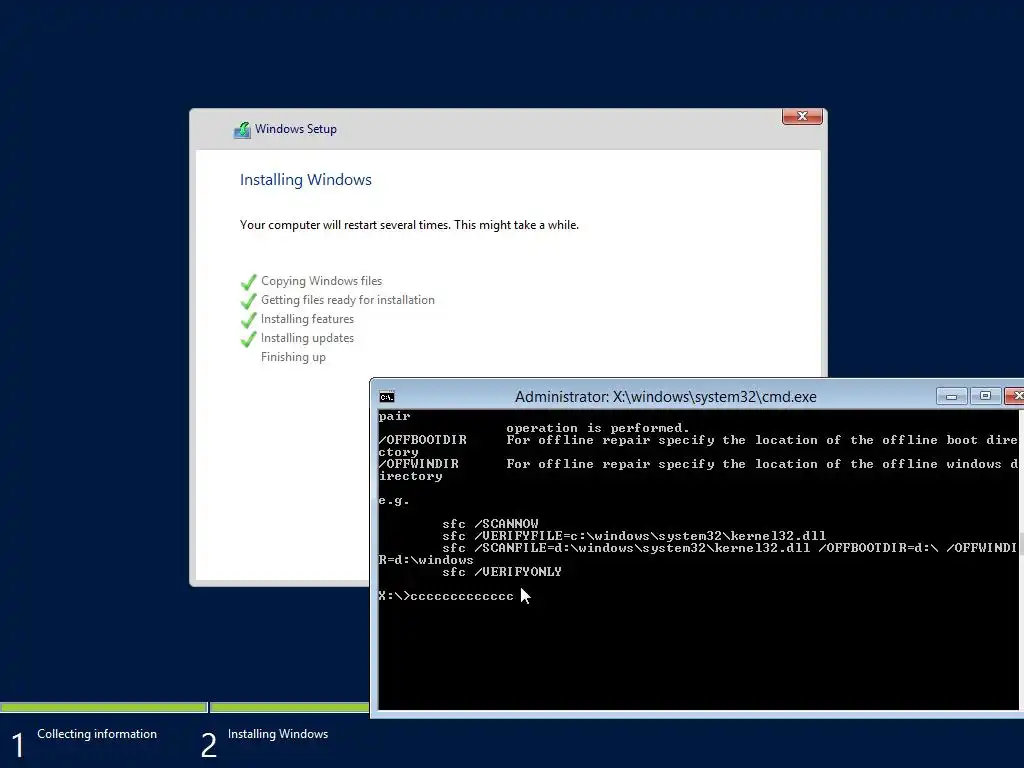Click the 'Installing Windows' stage label at bottom
Screen dimensions: 1024x768
278,734
